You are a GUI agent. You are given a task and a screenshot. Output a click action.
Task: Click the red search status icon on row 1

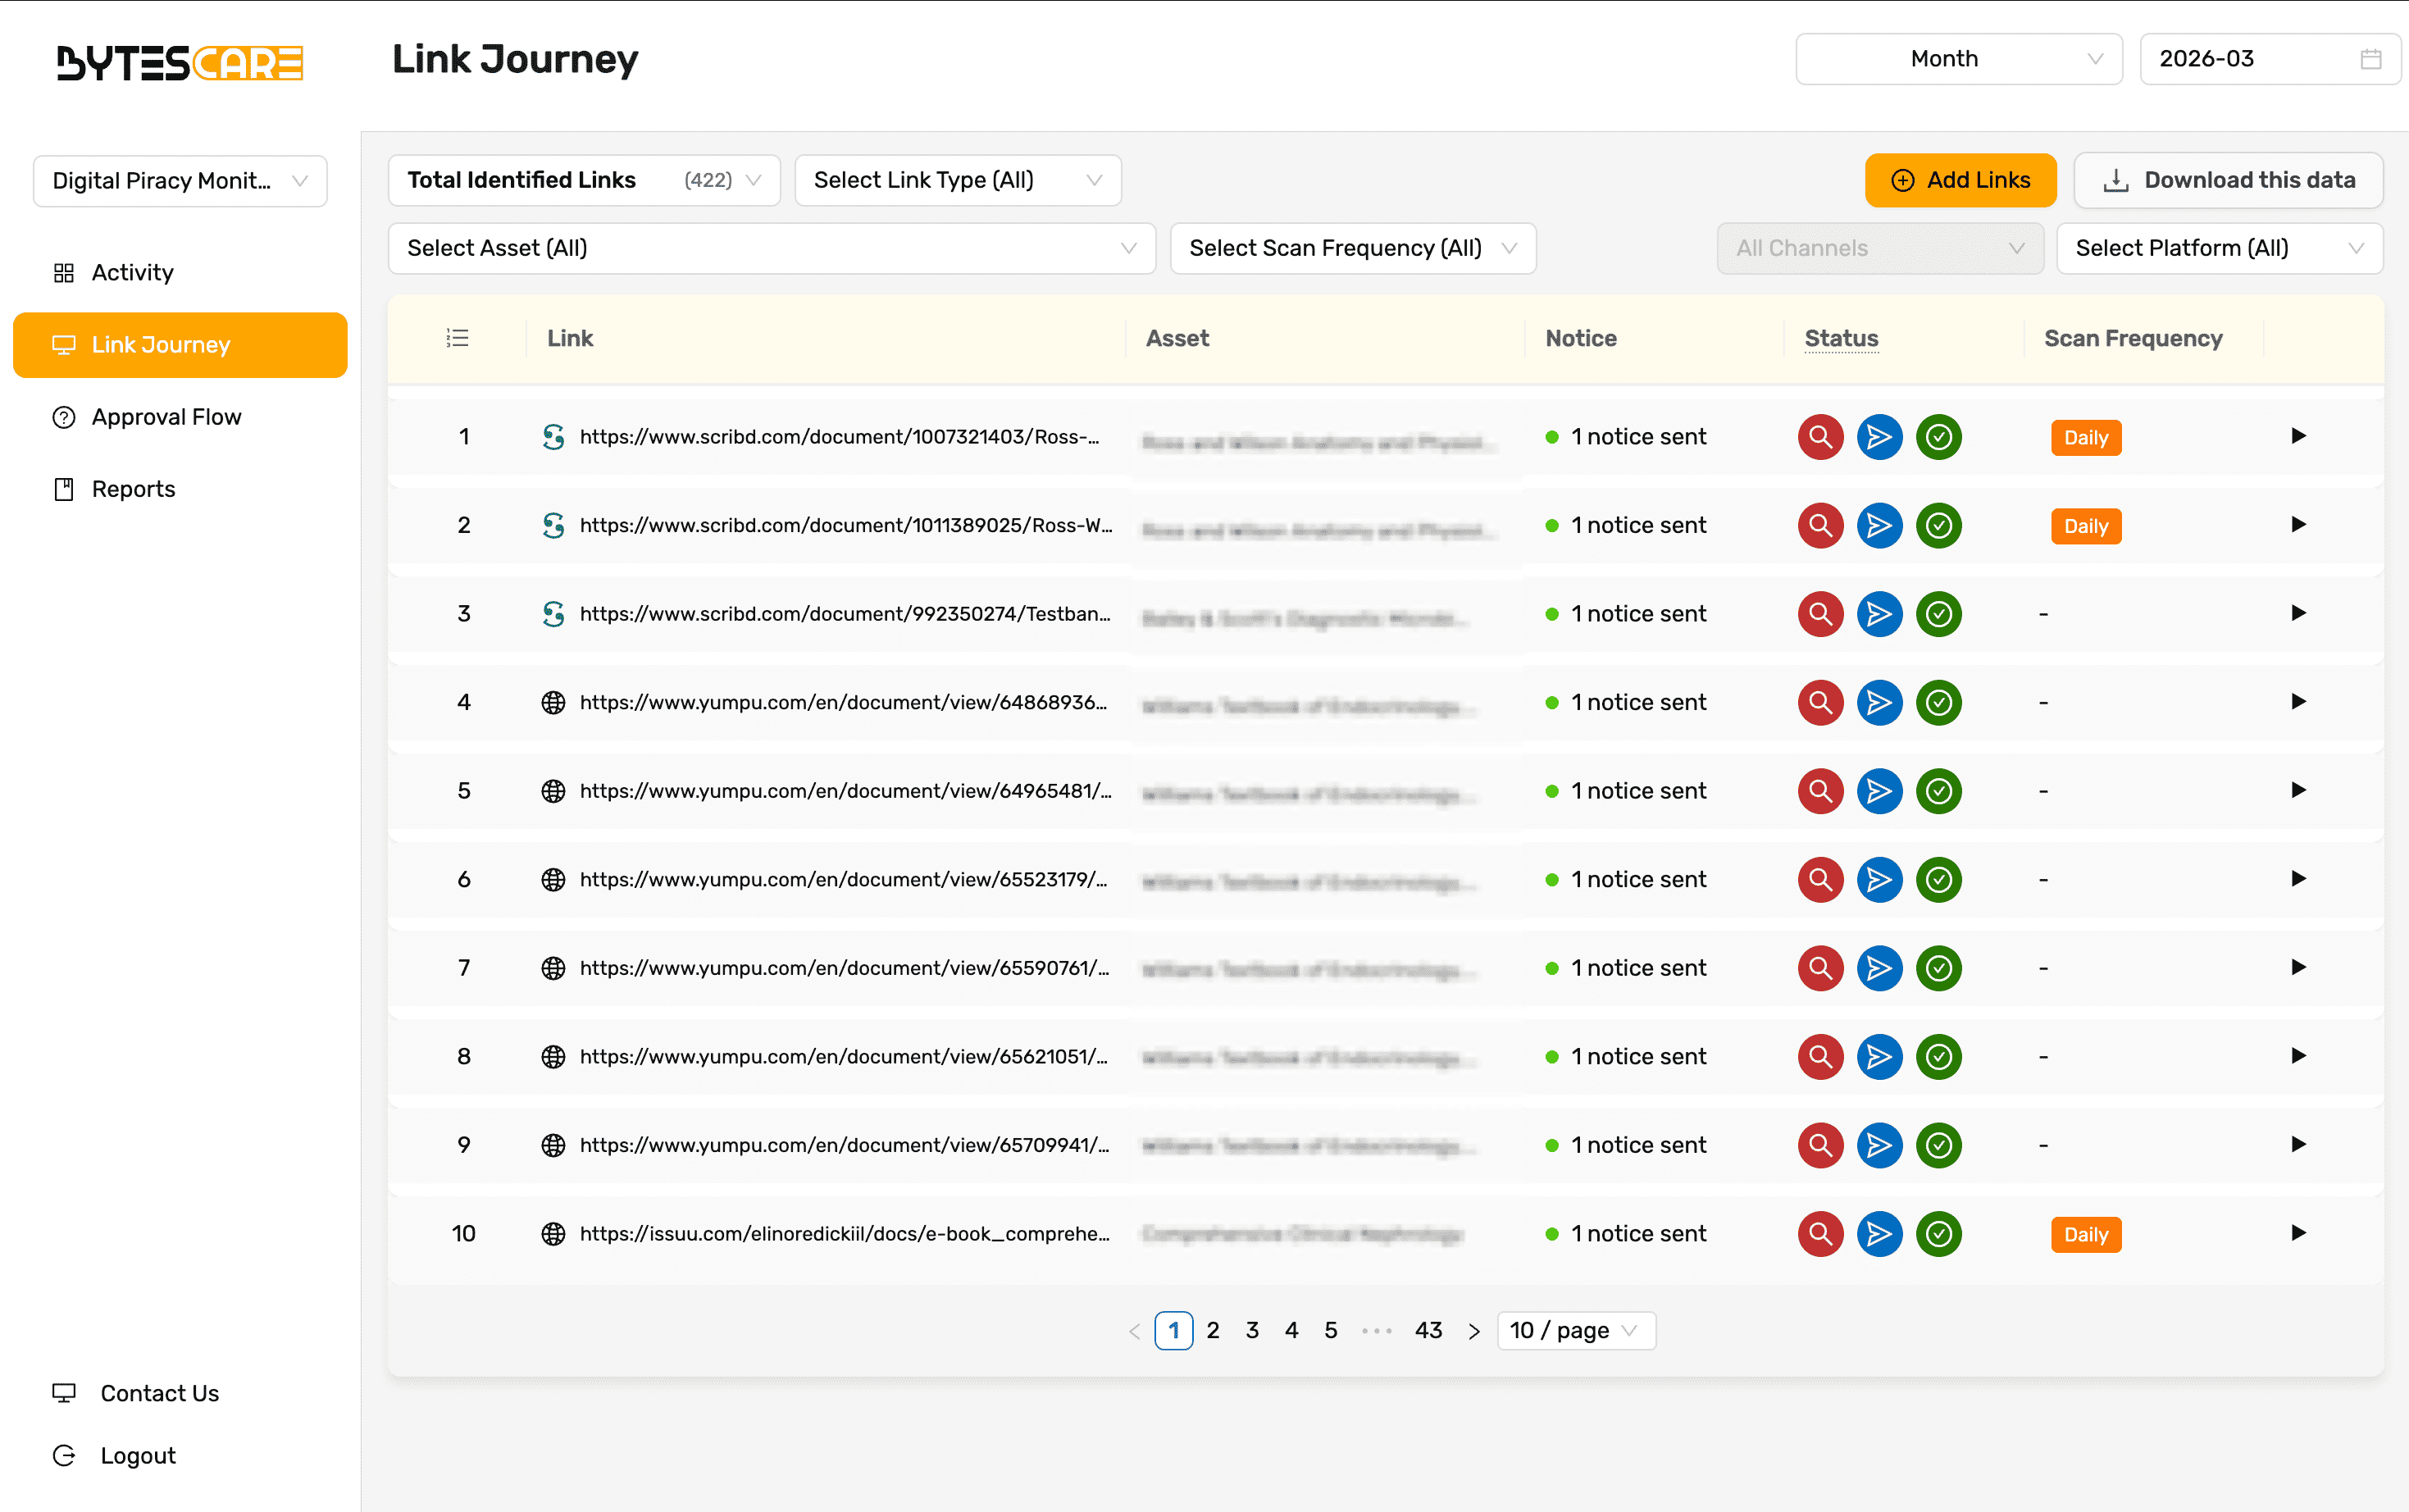1820,437
